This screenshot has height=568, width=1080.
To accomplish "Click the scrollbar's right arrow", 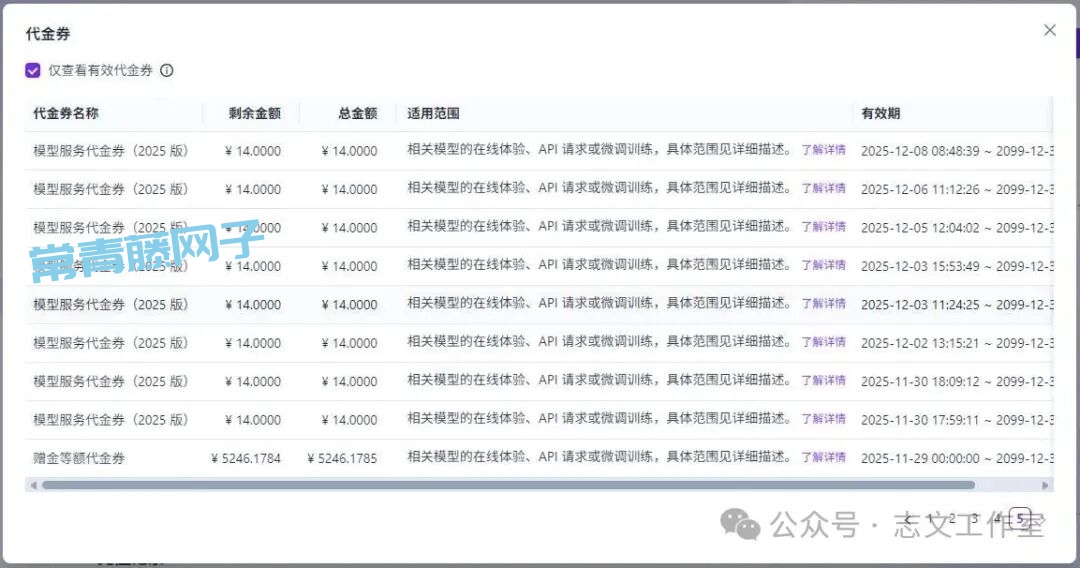I will (x=1046, y=485).
